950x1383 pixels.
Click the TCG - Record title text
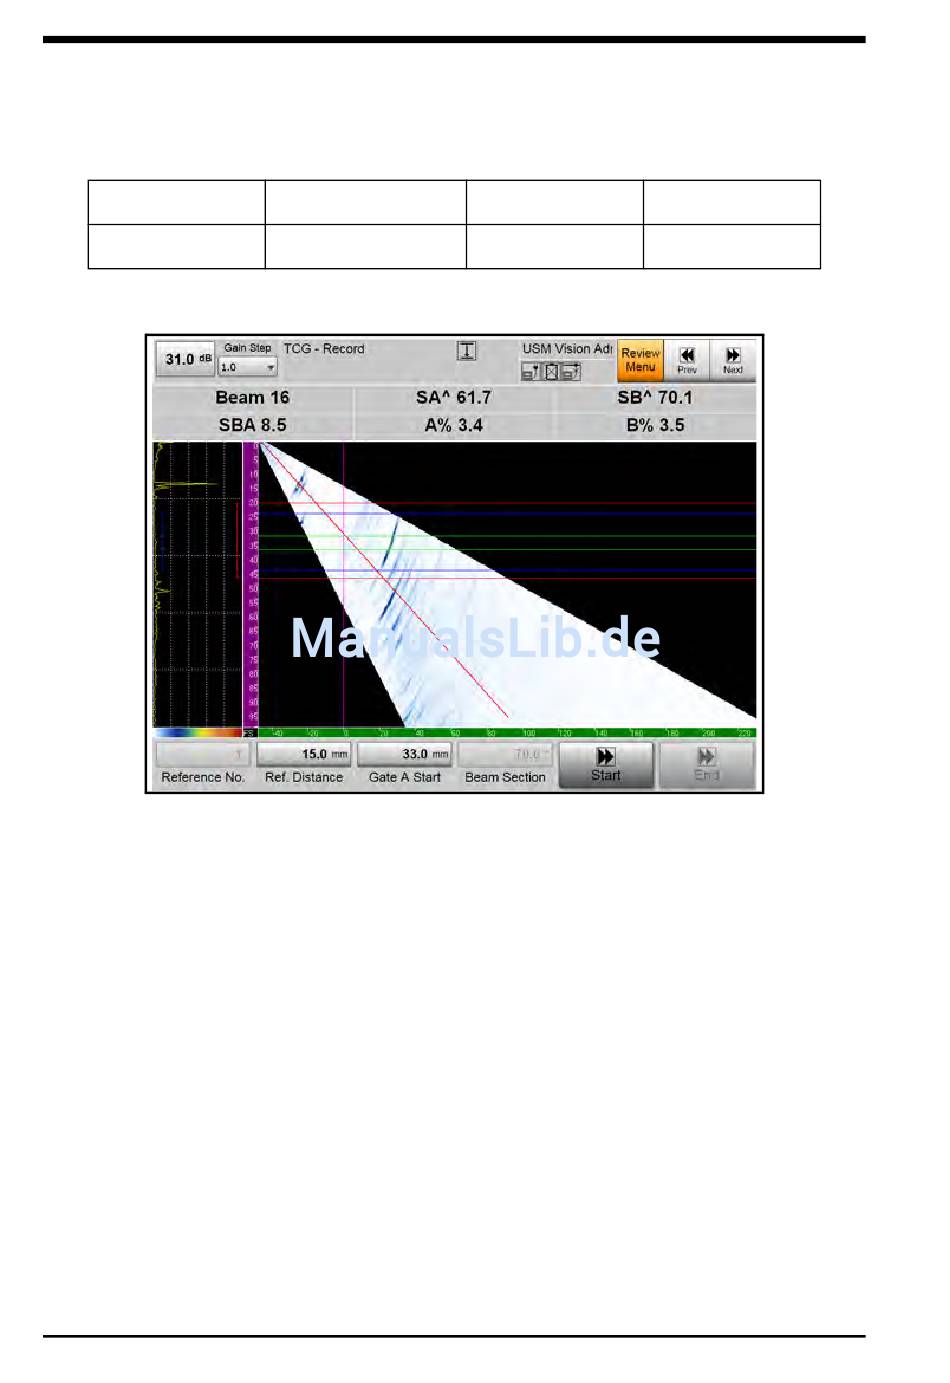[324, 349]
